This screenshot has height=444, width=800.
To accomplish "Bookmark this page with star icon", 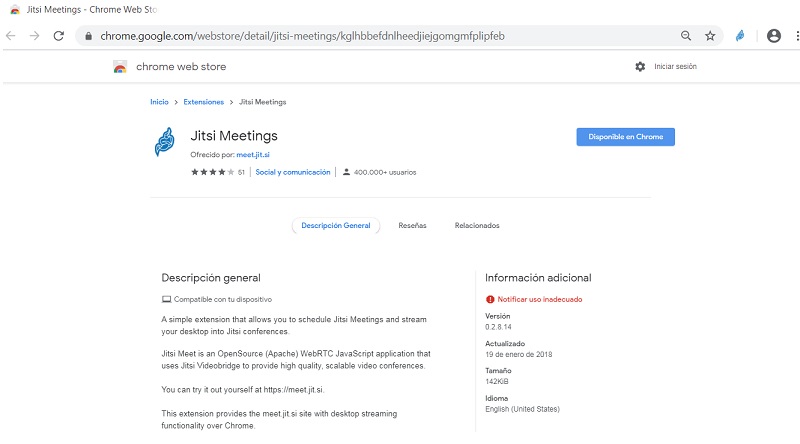I will pyautogui.click(x=710, y=35).
